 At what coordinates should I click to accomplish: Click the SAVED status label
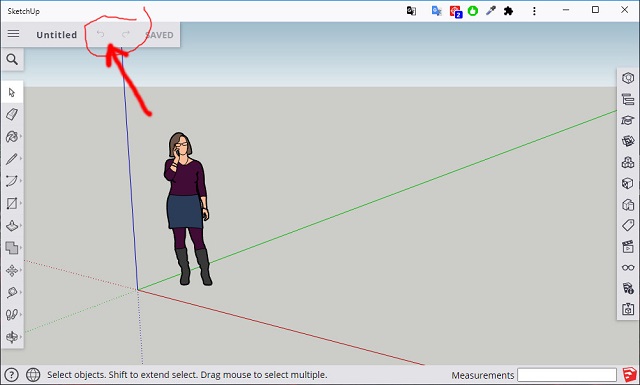coord(159,35)
